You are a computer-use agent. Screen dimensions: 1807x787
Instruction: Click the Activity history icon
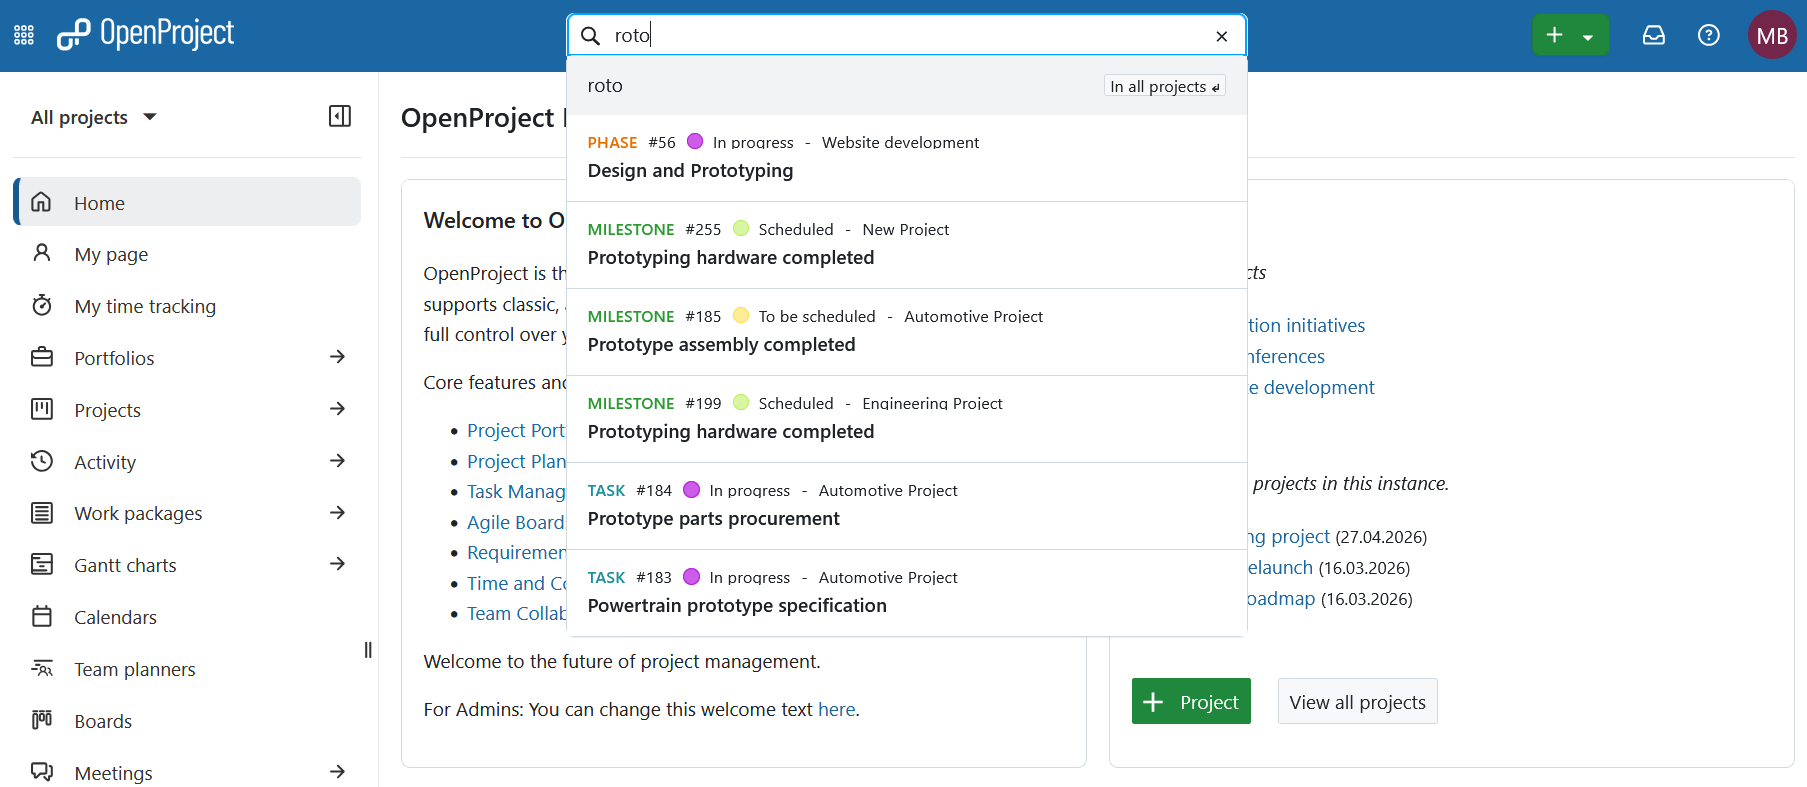pyautogui.click(x=41, y=461)
